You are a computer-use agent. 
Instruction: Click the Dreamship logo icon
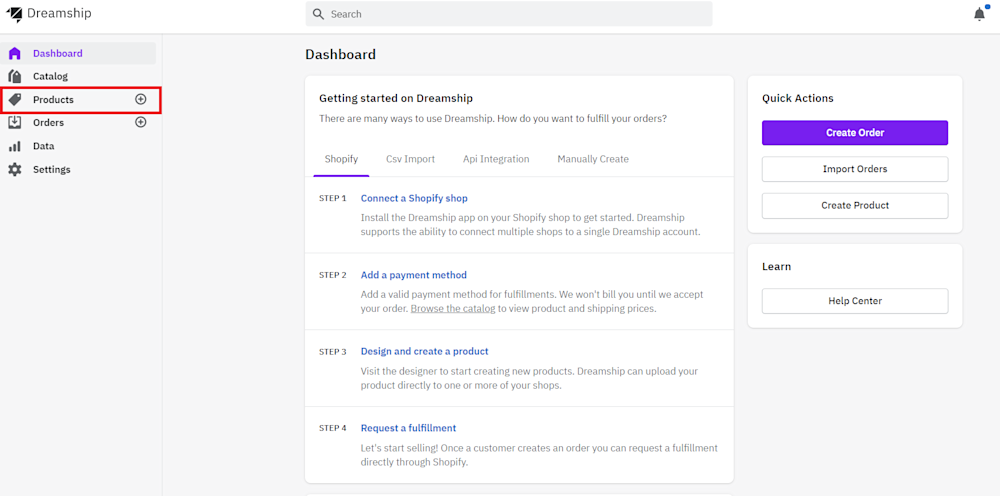14,14
